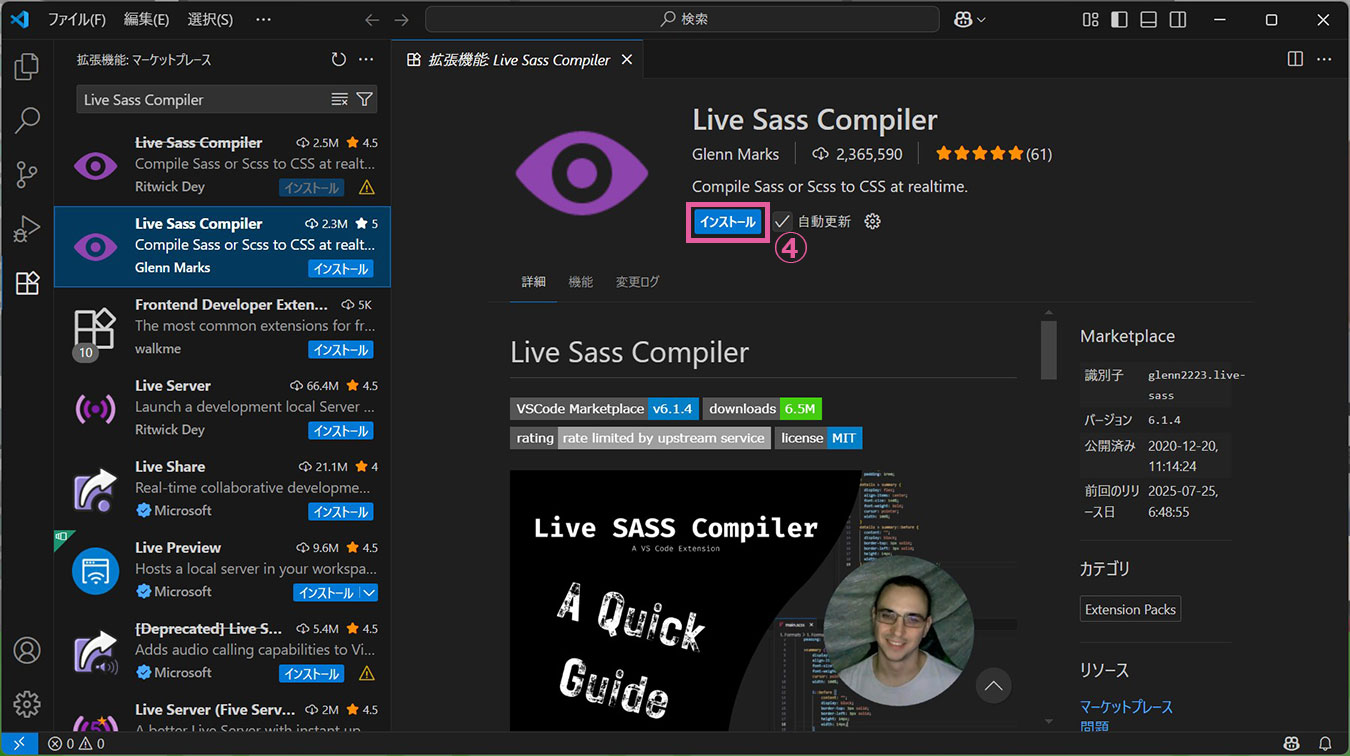The height and width of the screenshot is (756, 1350).
Task: Install the Live Server extension
Action: [x=340, y=431]
